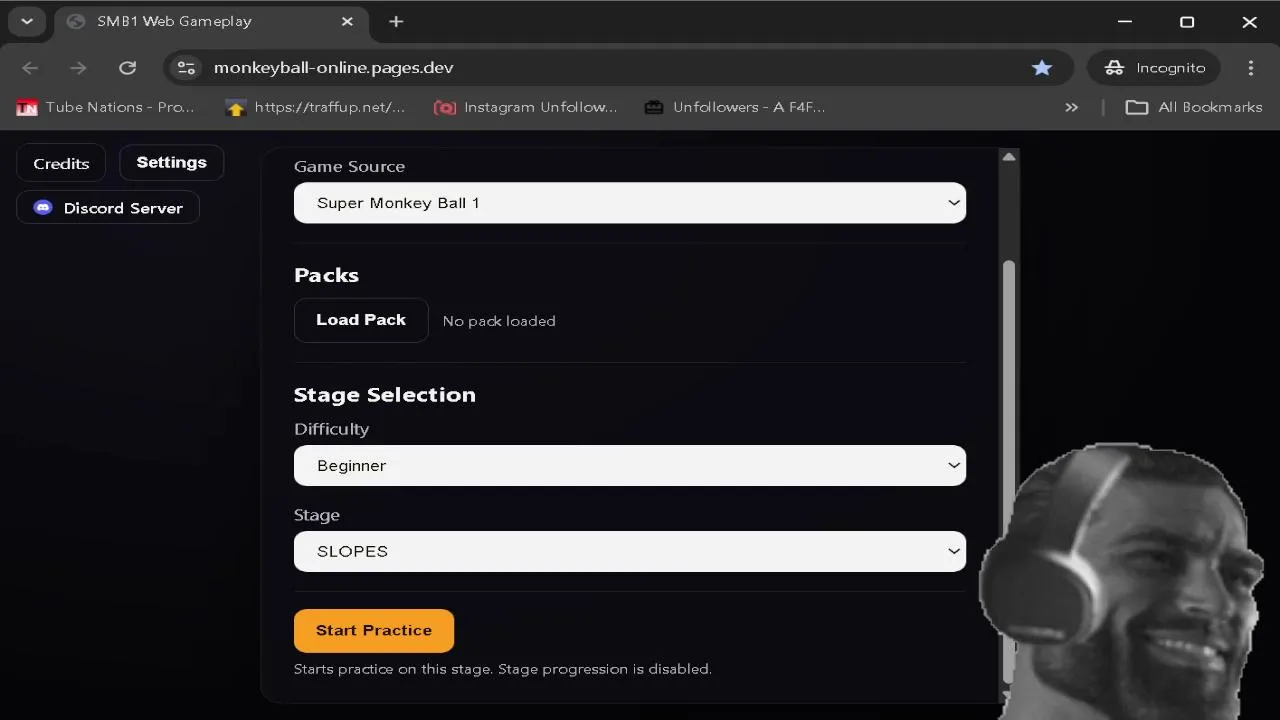
Task: Click the browser reload icon
Action: [127, 68]
